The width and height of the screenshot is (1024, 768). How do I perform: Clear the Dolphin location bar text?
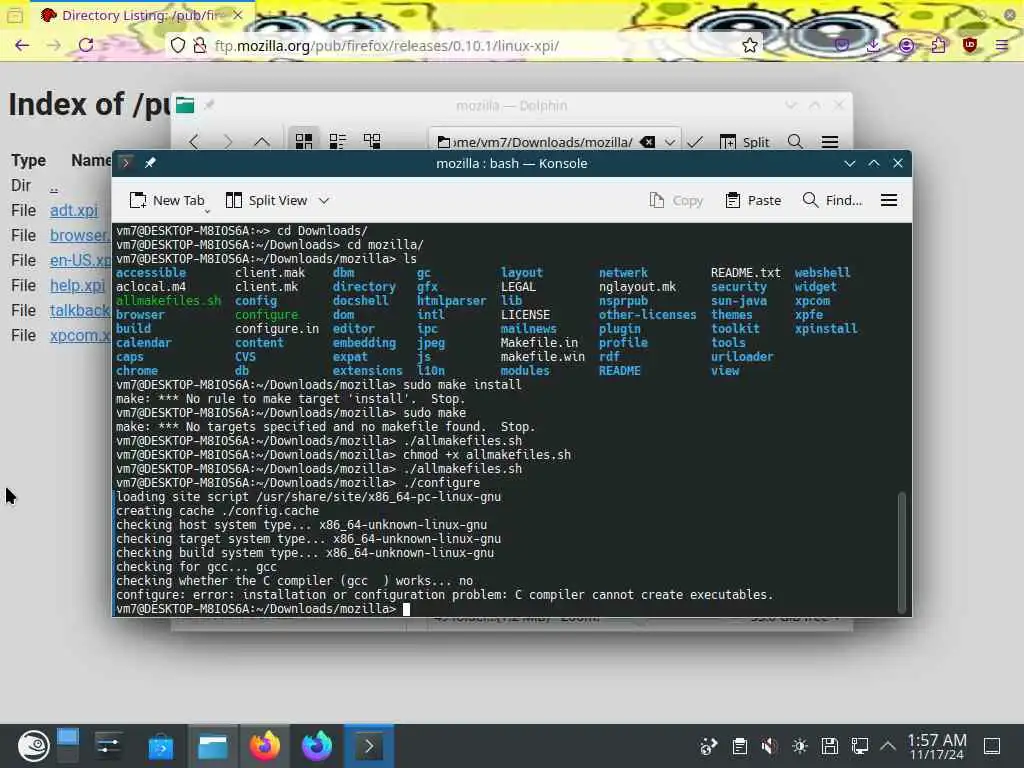click(647, 142)
